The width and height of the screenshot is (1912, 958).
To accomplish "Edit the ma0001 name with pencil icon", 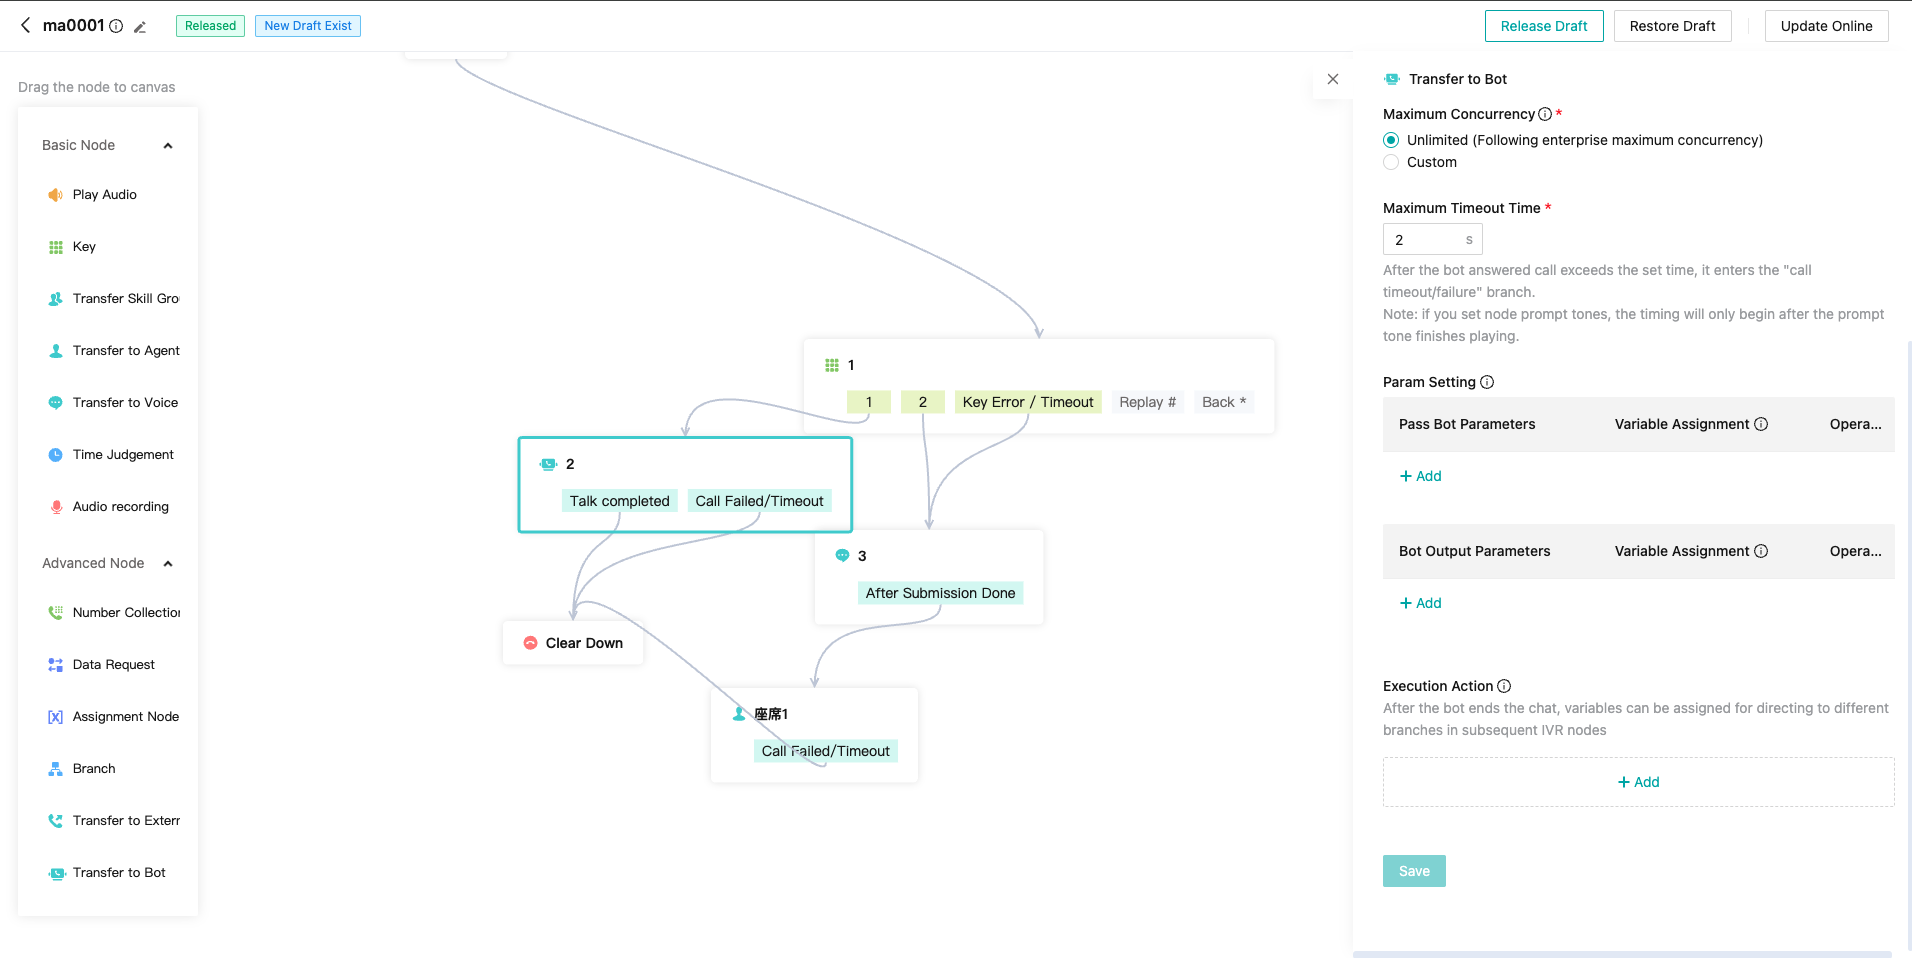I will click(x=140, y=27).
